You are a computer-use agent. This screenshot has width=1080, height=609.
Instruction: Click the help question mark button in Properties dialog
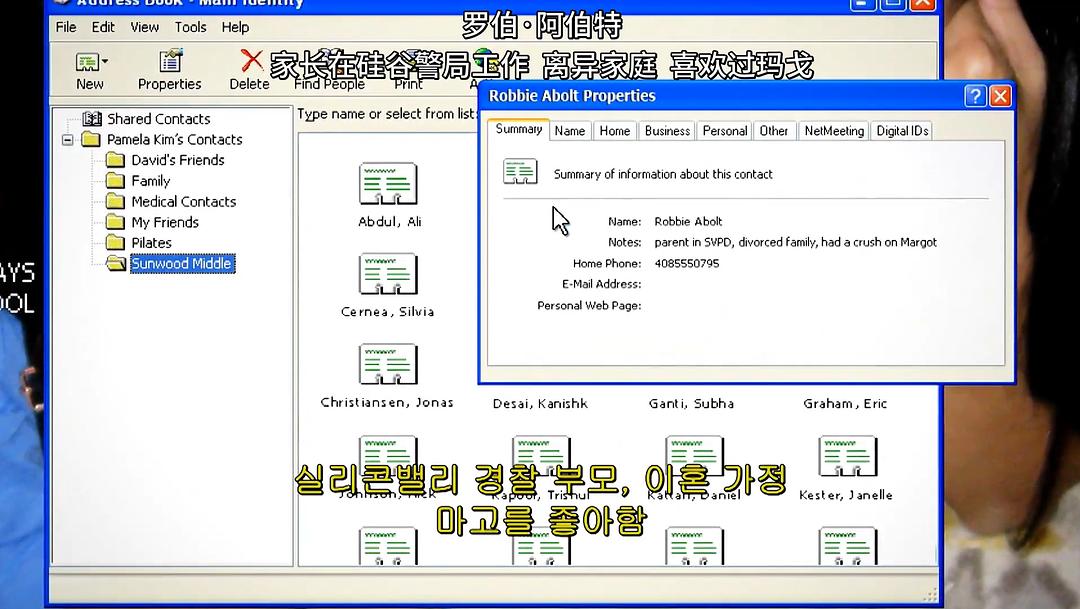click(x=975, y=96)
